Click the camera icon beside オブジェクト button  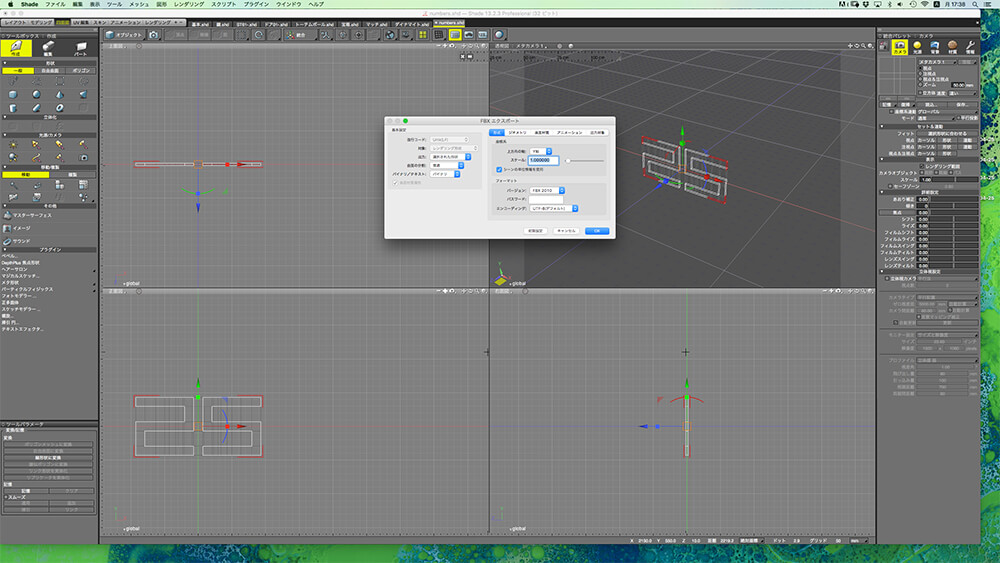153,34
